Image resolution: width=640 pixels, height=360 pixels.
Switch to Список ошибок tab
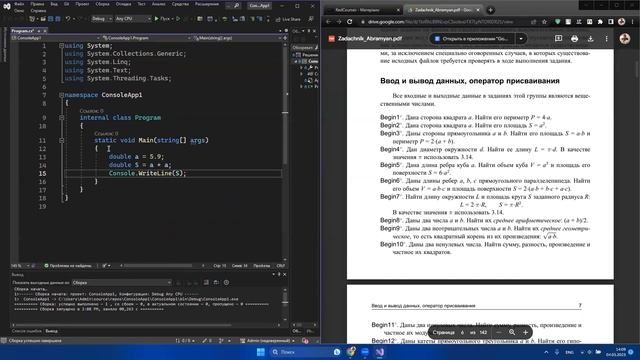(x=27, y=331)
